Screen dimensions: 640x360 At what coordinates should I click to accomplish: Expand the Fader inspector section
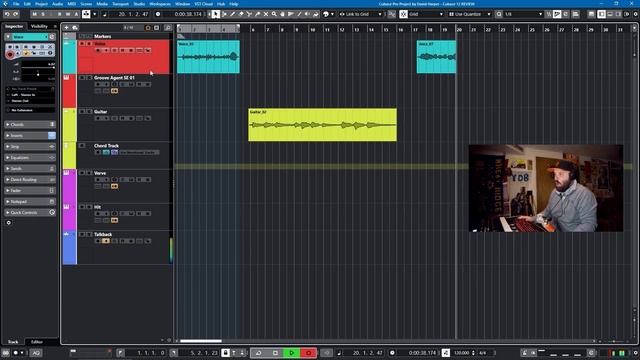pos(30,191)
